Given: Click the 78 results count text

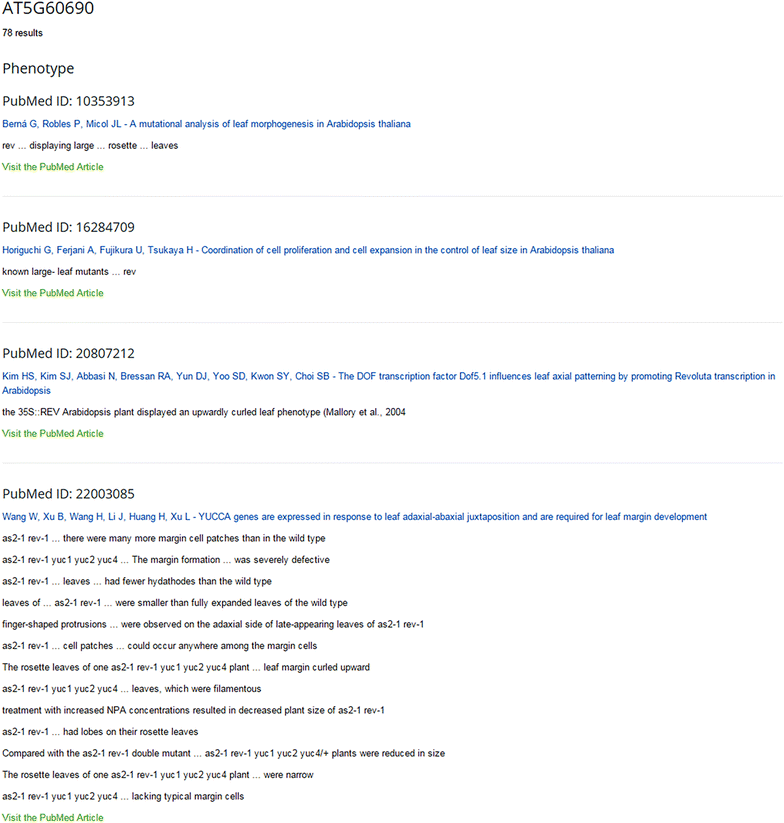Looking at the screenshot, I should 23,33.
